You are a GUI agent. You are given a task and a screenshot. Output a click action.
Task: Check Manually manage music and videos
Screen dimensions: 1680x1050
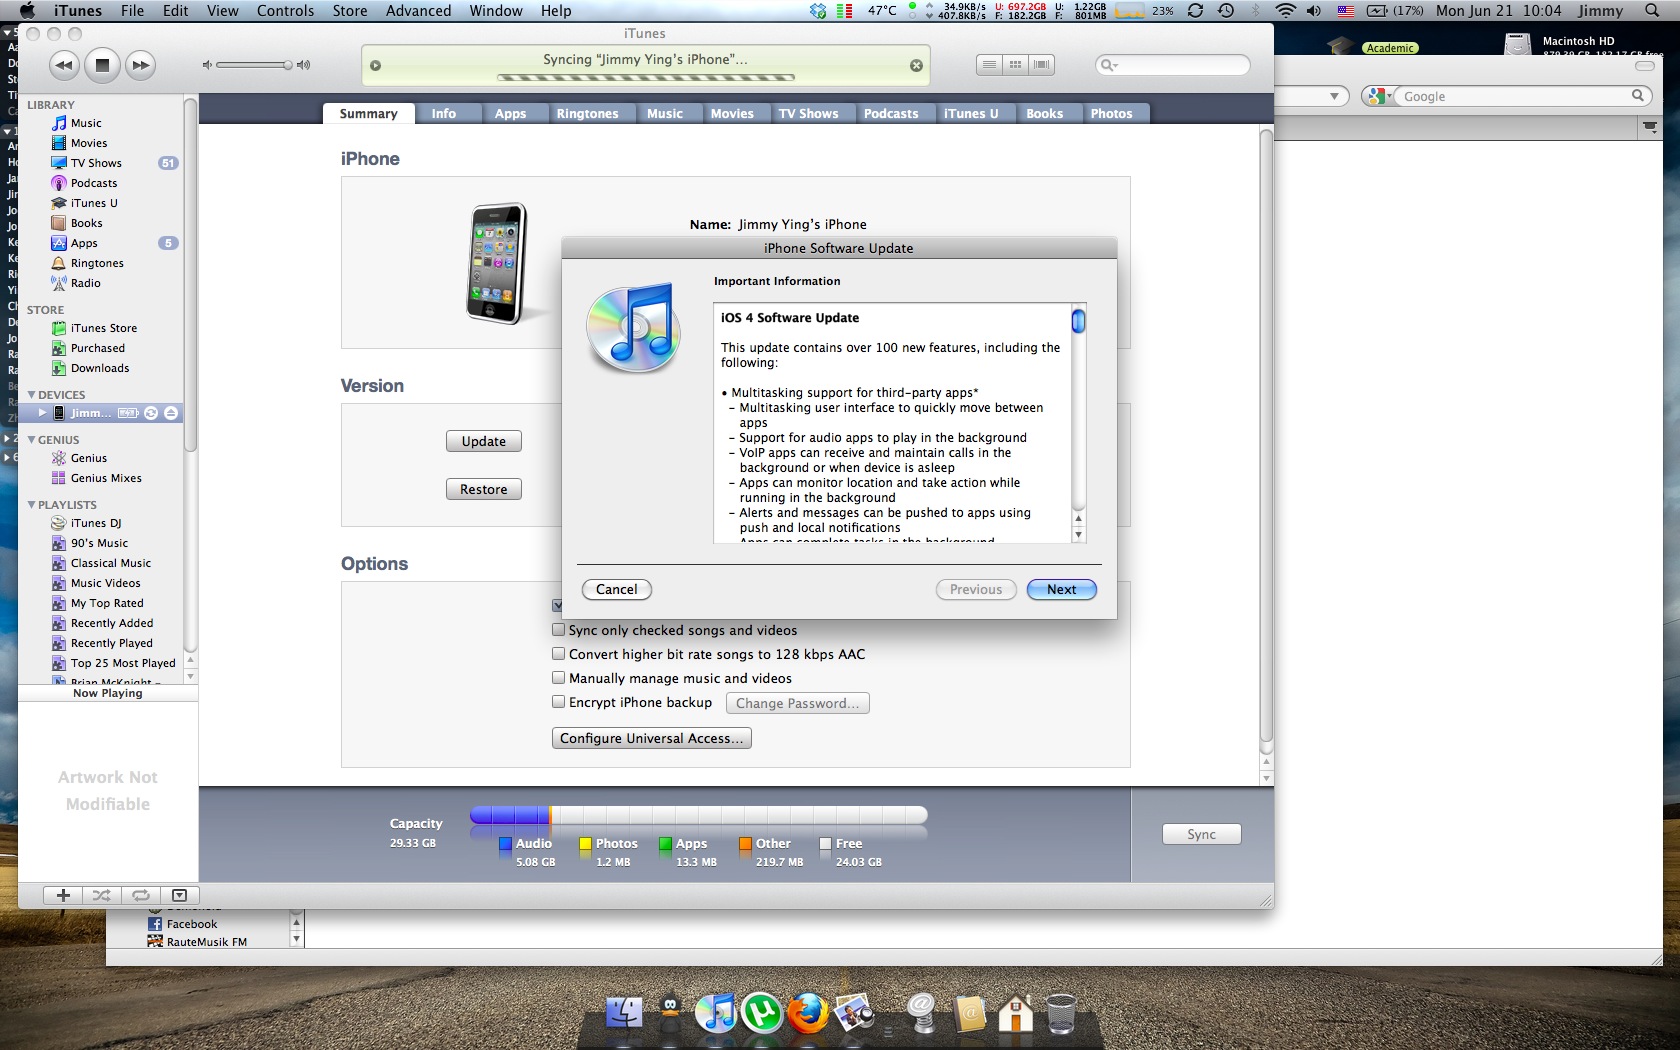click(x=559, y=678)
